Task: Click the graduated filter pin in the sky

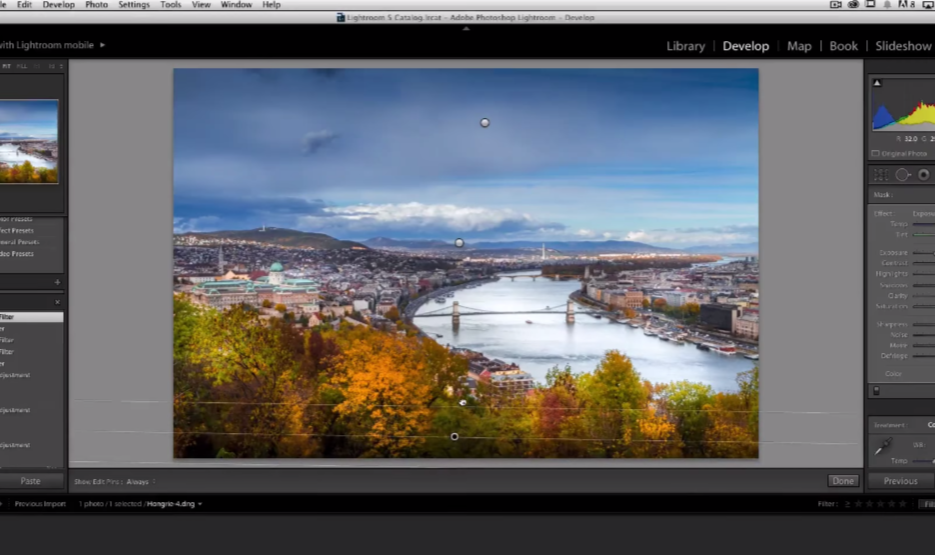Action: [485, 123]
